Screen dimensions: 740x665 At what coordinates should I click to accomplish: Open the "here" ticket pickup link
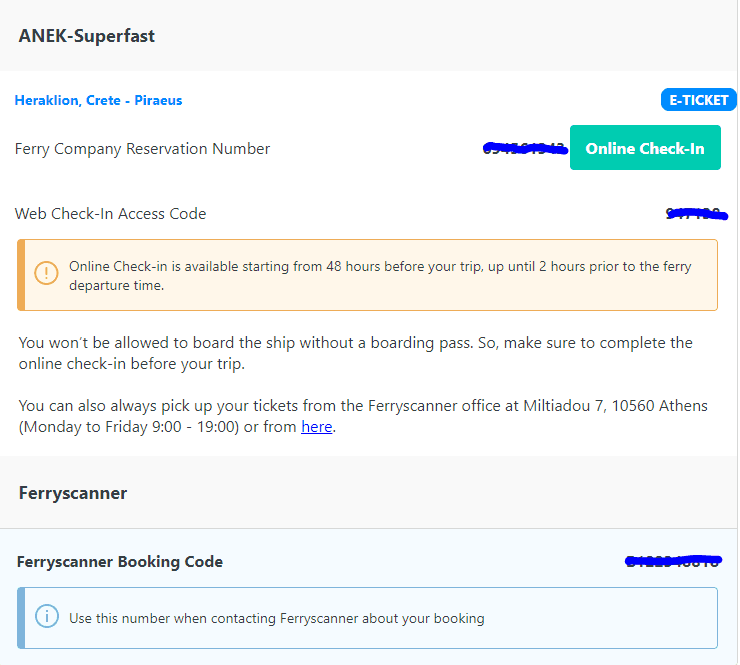pos(316,427)
